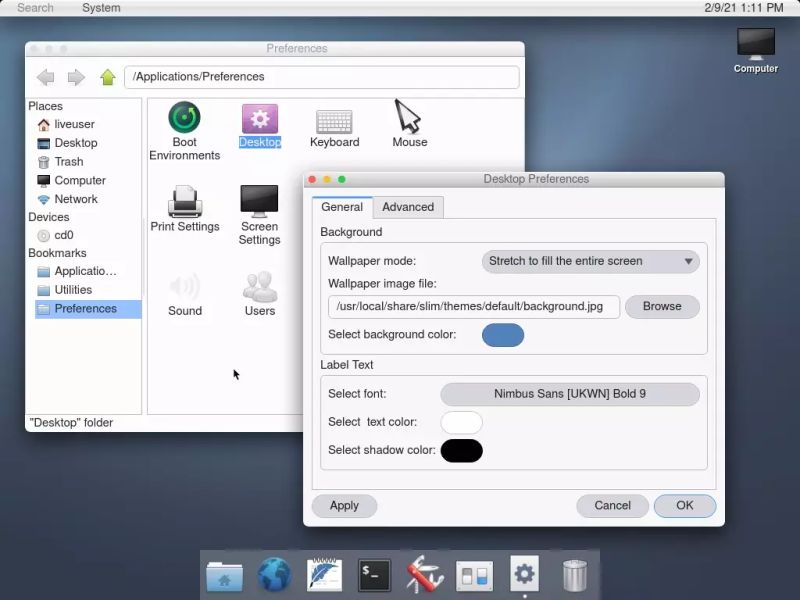Image resolution: width=800 pixels, height=600 pixels.
Task: Open the System menu
Action: coord(98,7)
